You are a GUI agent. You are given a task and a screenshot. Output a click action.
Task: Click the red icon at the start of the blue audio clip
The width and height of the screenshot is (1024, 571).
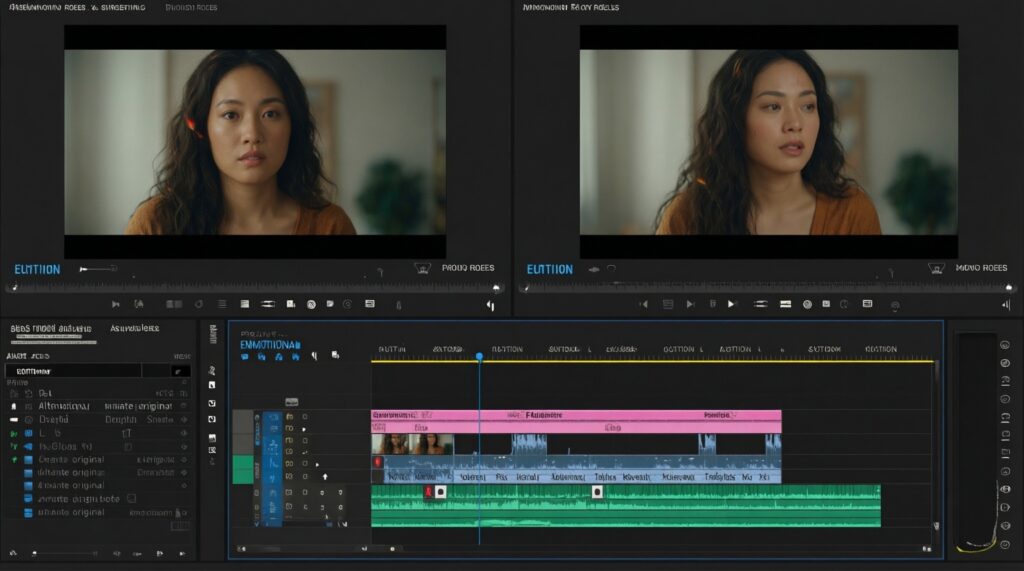[377, 462]
